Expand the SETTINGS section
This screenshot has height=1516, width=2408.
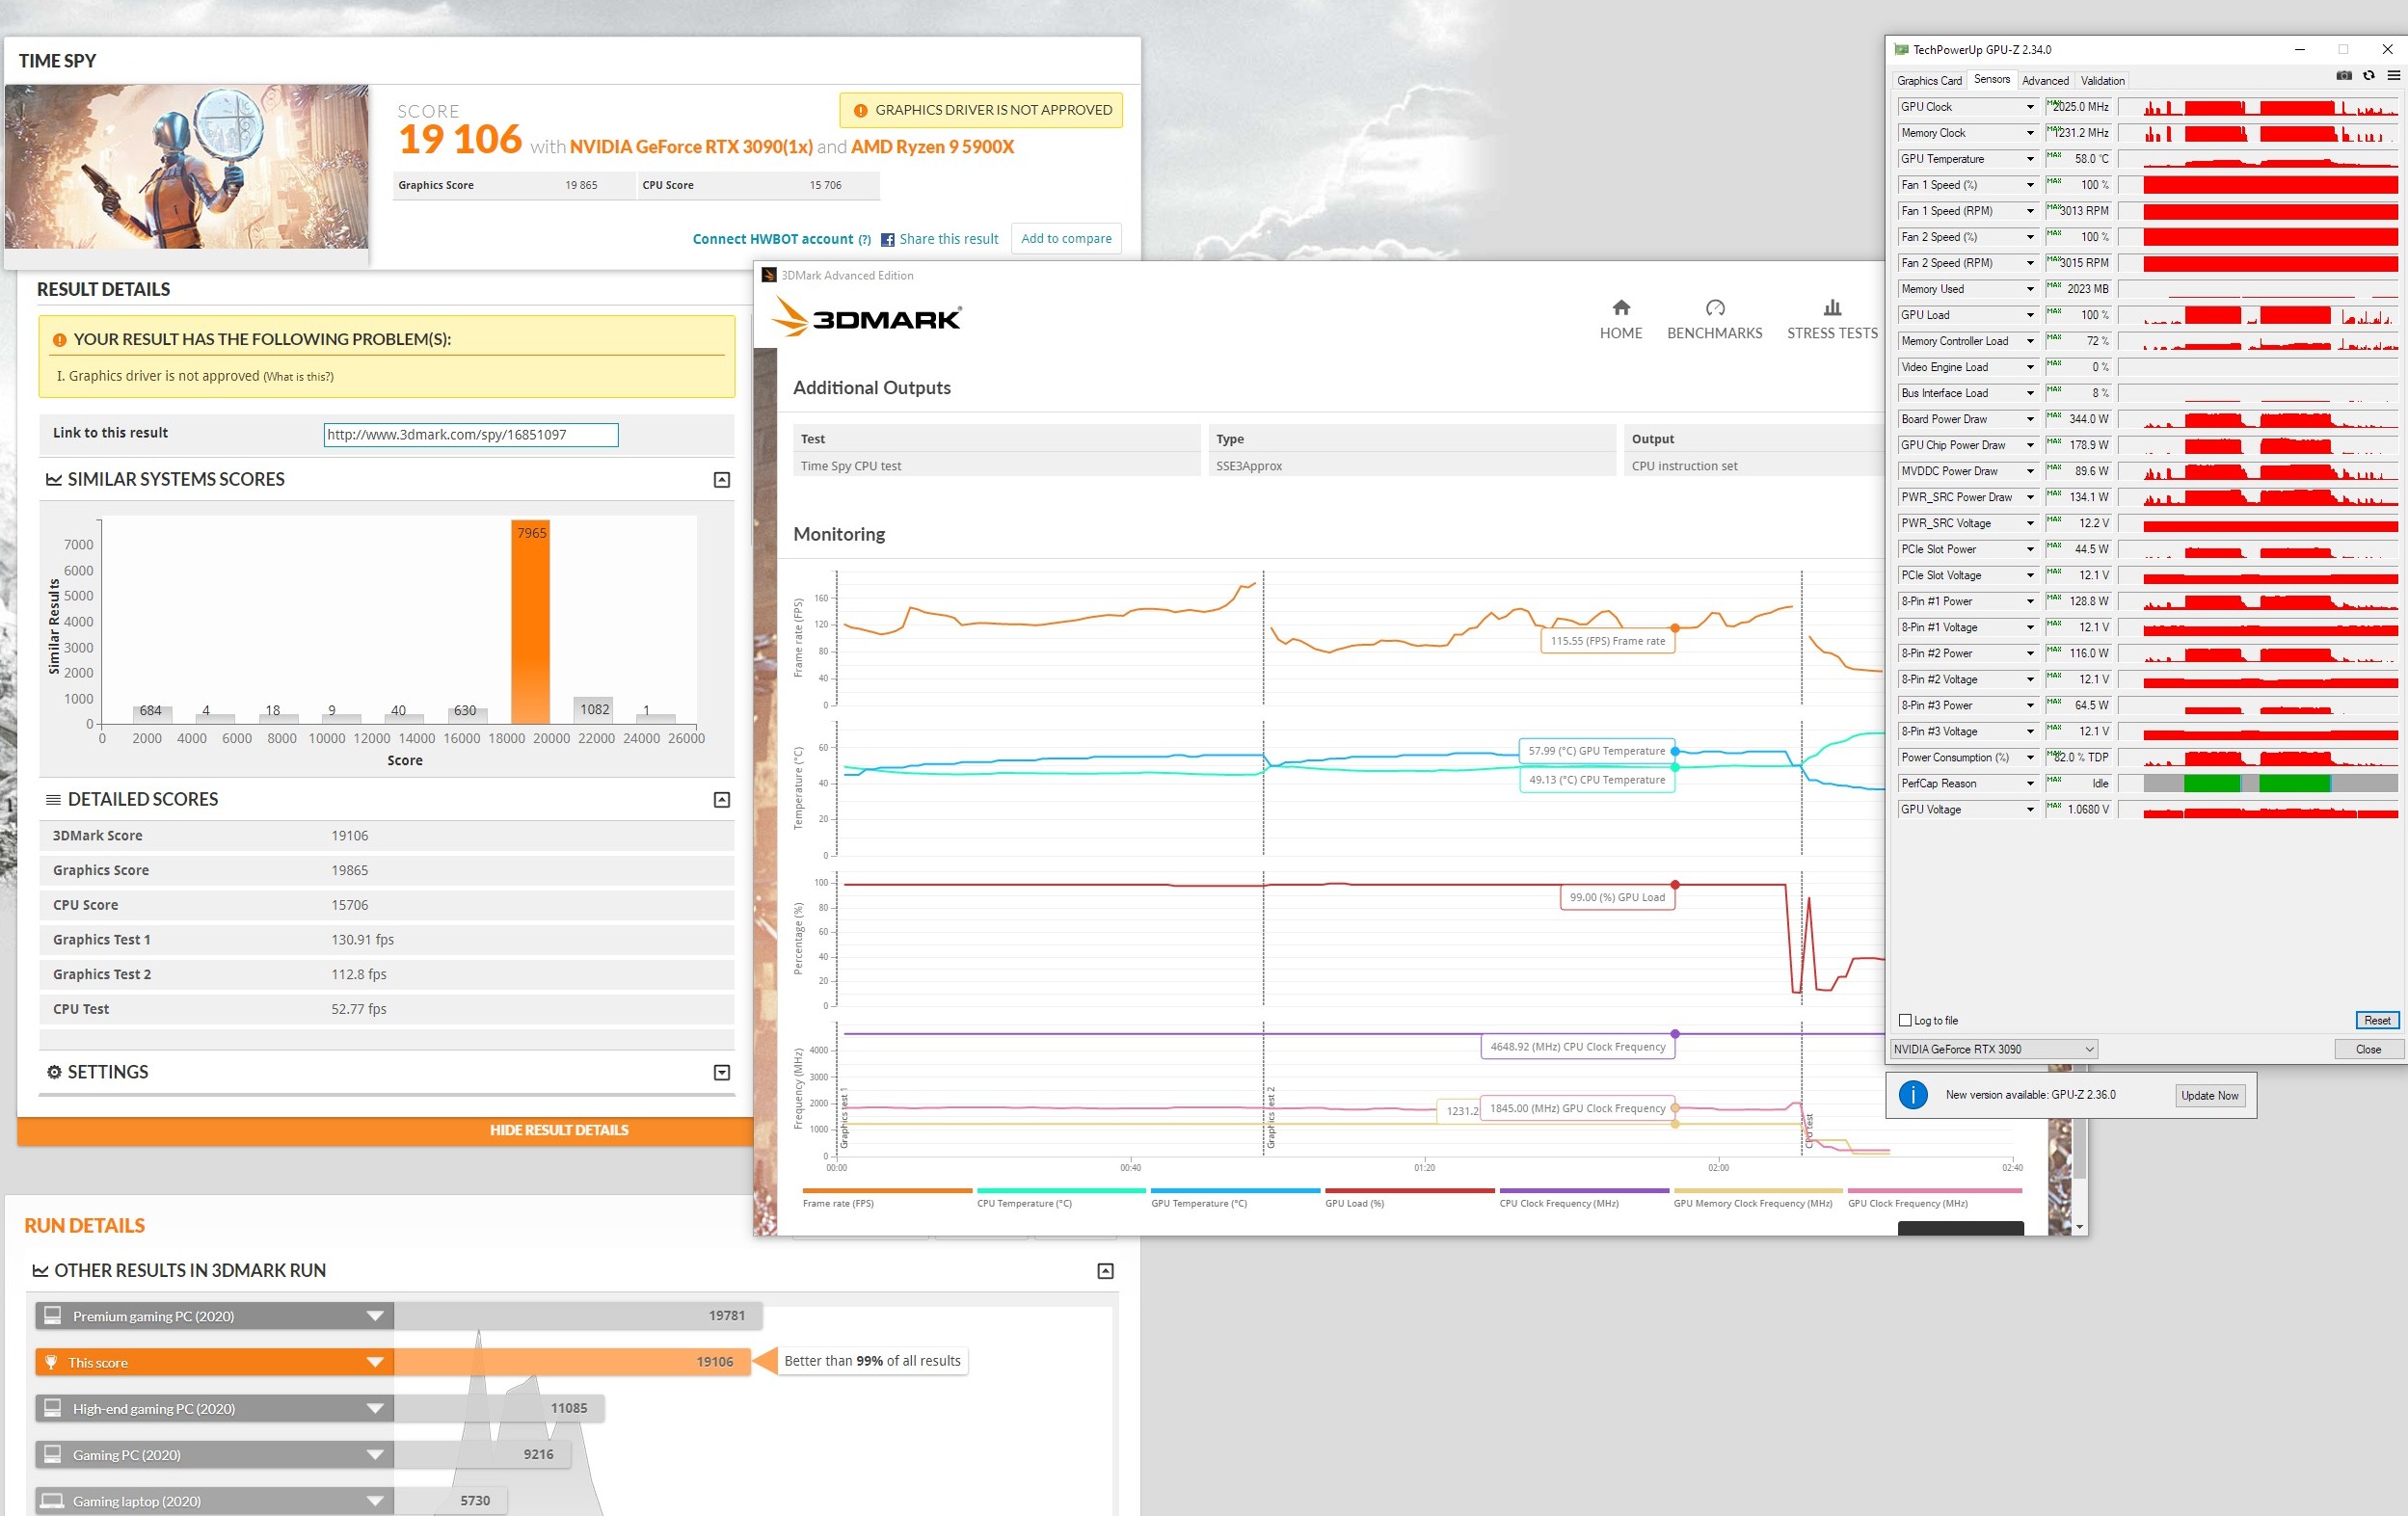pyautogui.click(x=721, y=1073)
